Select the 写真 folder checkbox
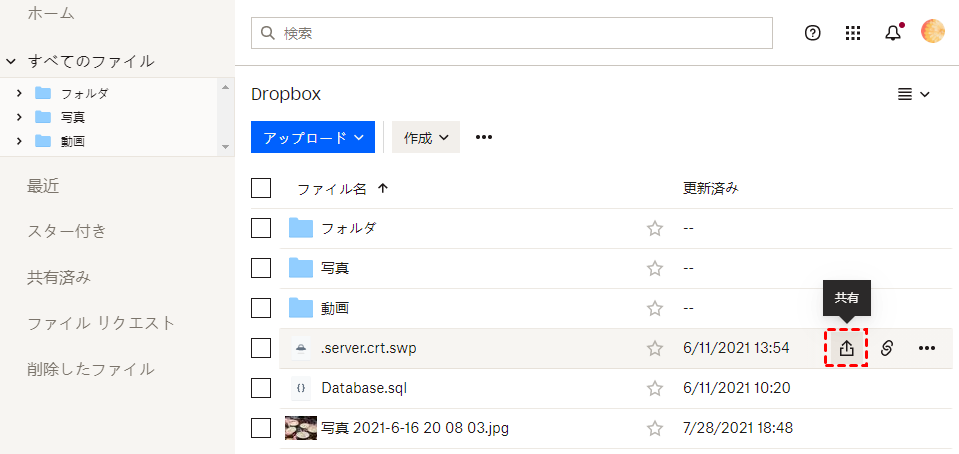The height and width of the screenshot is (454, 959). coord(261,268)
